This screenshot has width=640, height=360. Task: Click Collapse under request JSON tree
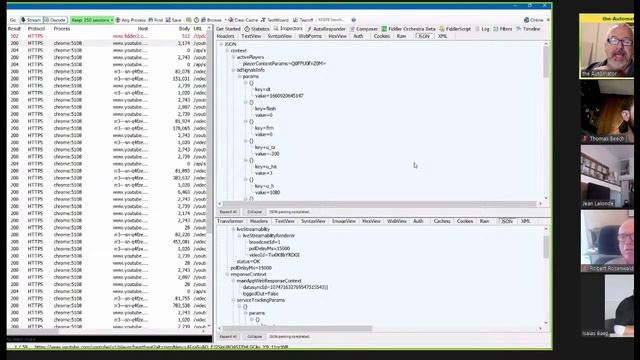(255, 212)
